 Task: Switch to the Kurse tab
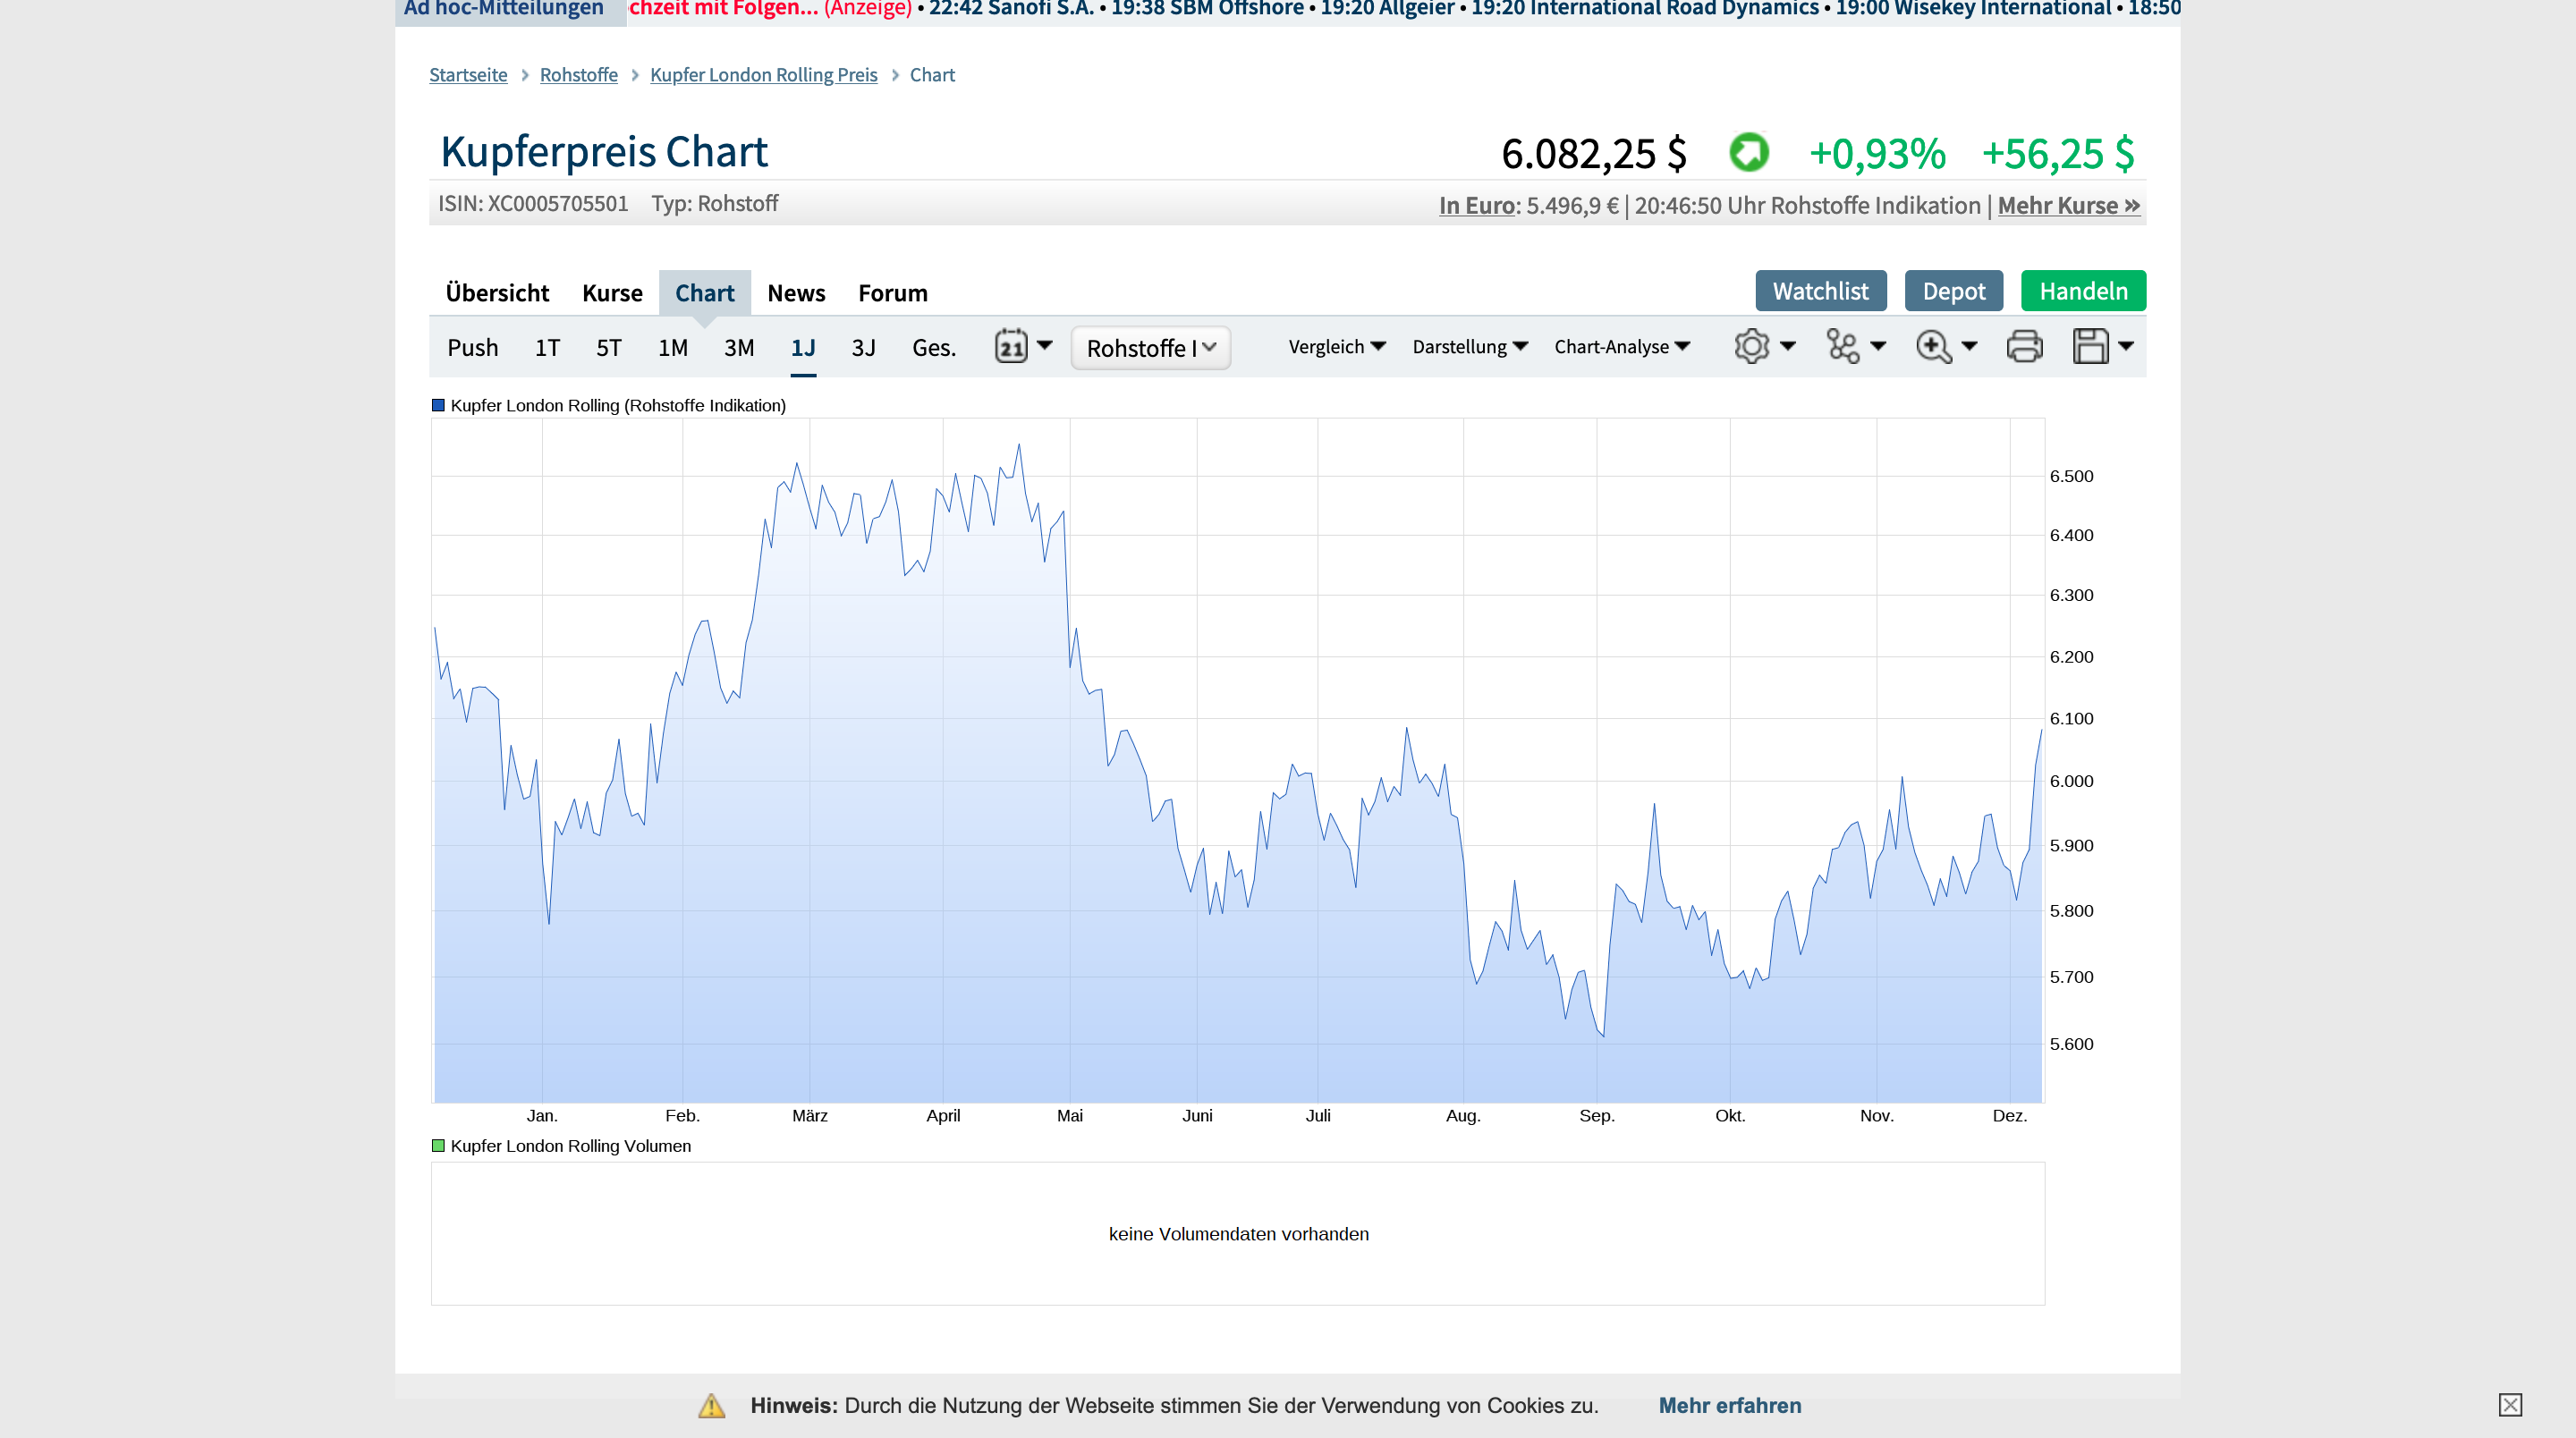tap(612, 293)
